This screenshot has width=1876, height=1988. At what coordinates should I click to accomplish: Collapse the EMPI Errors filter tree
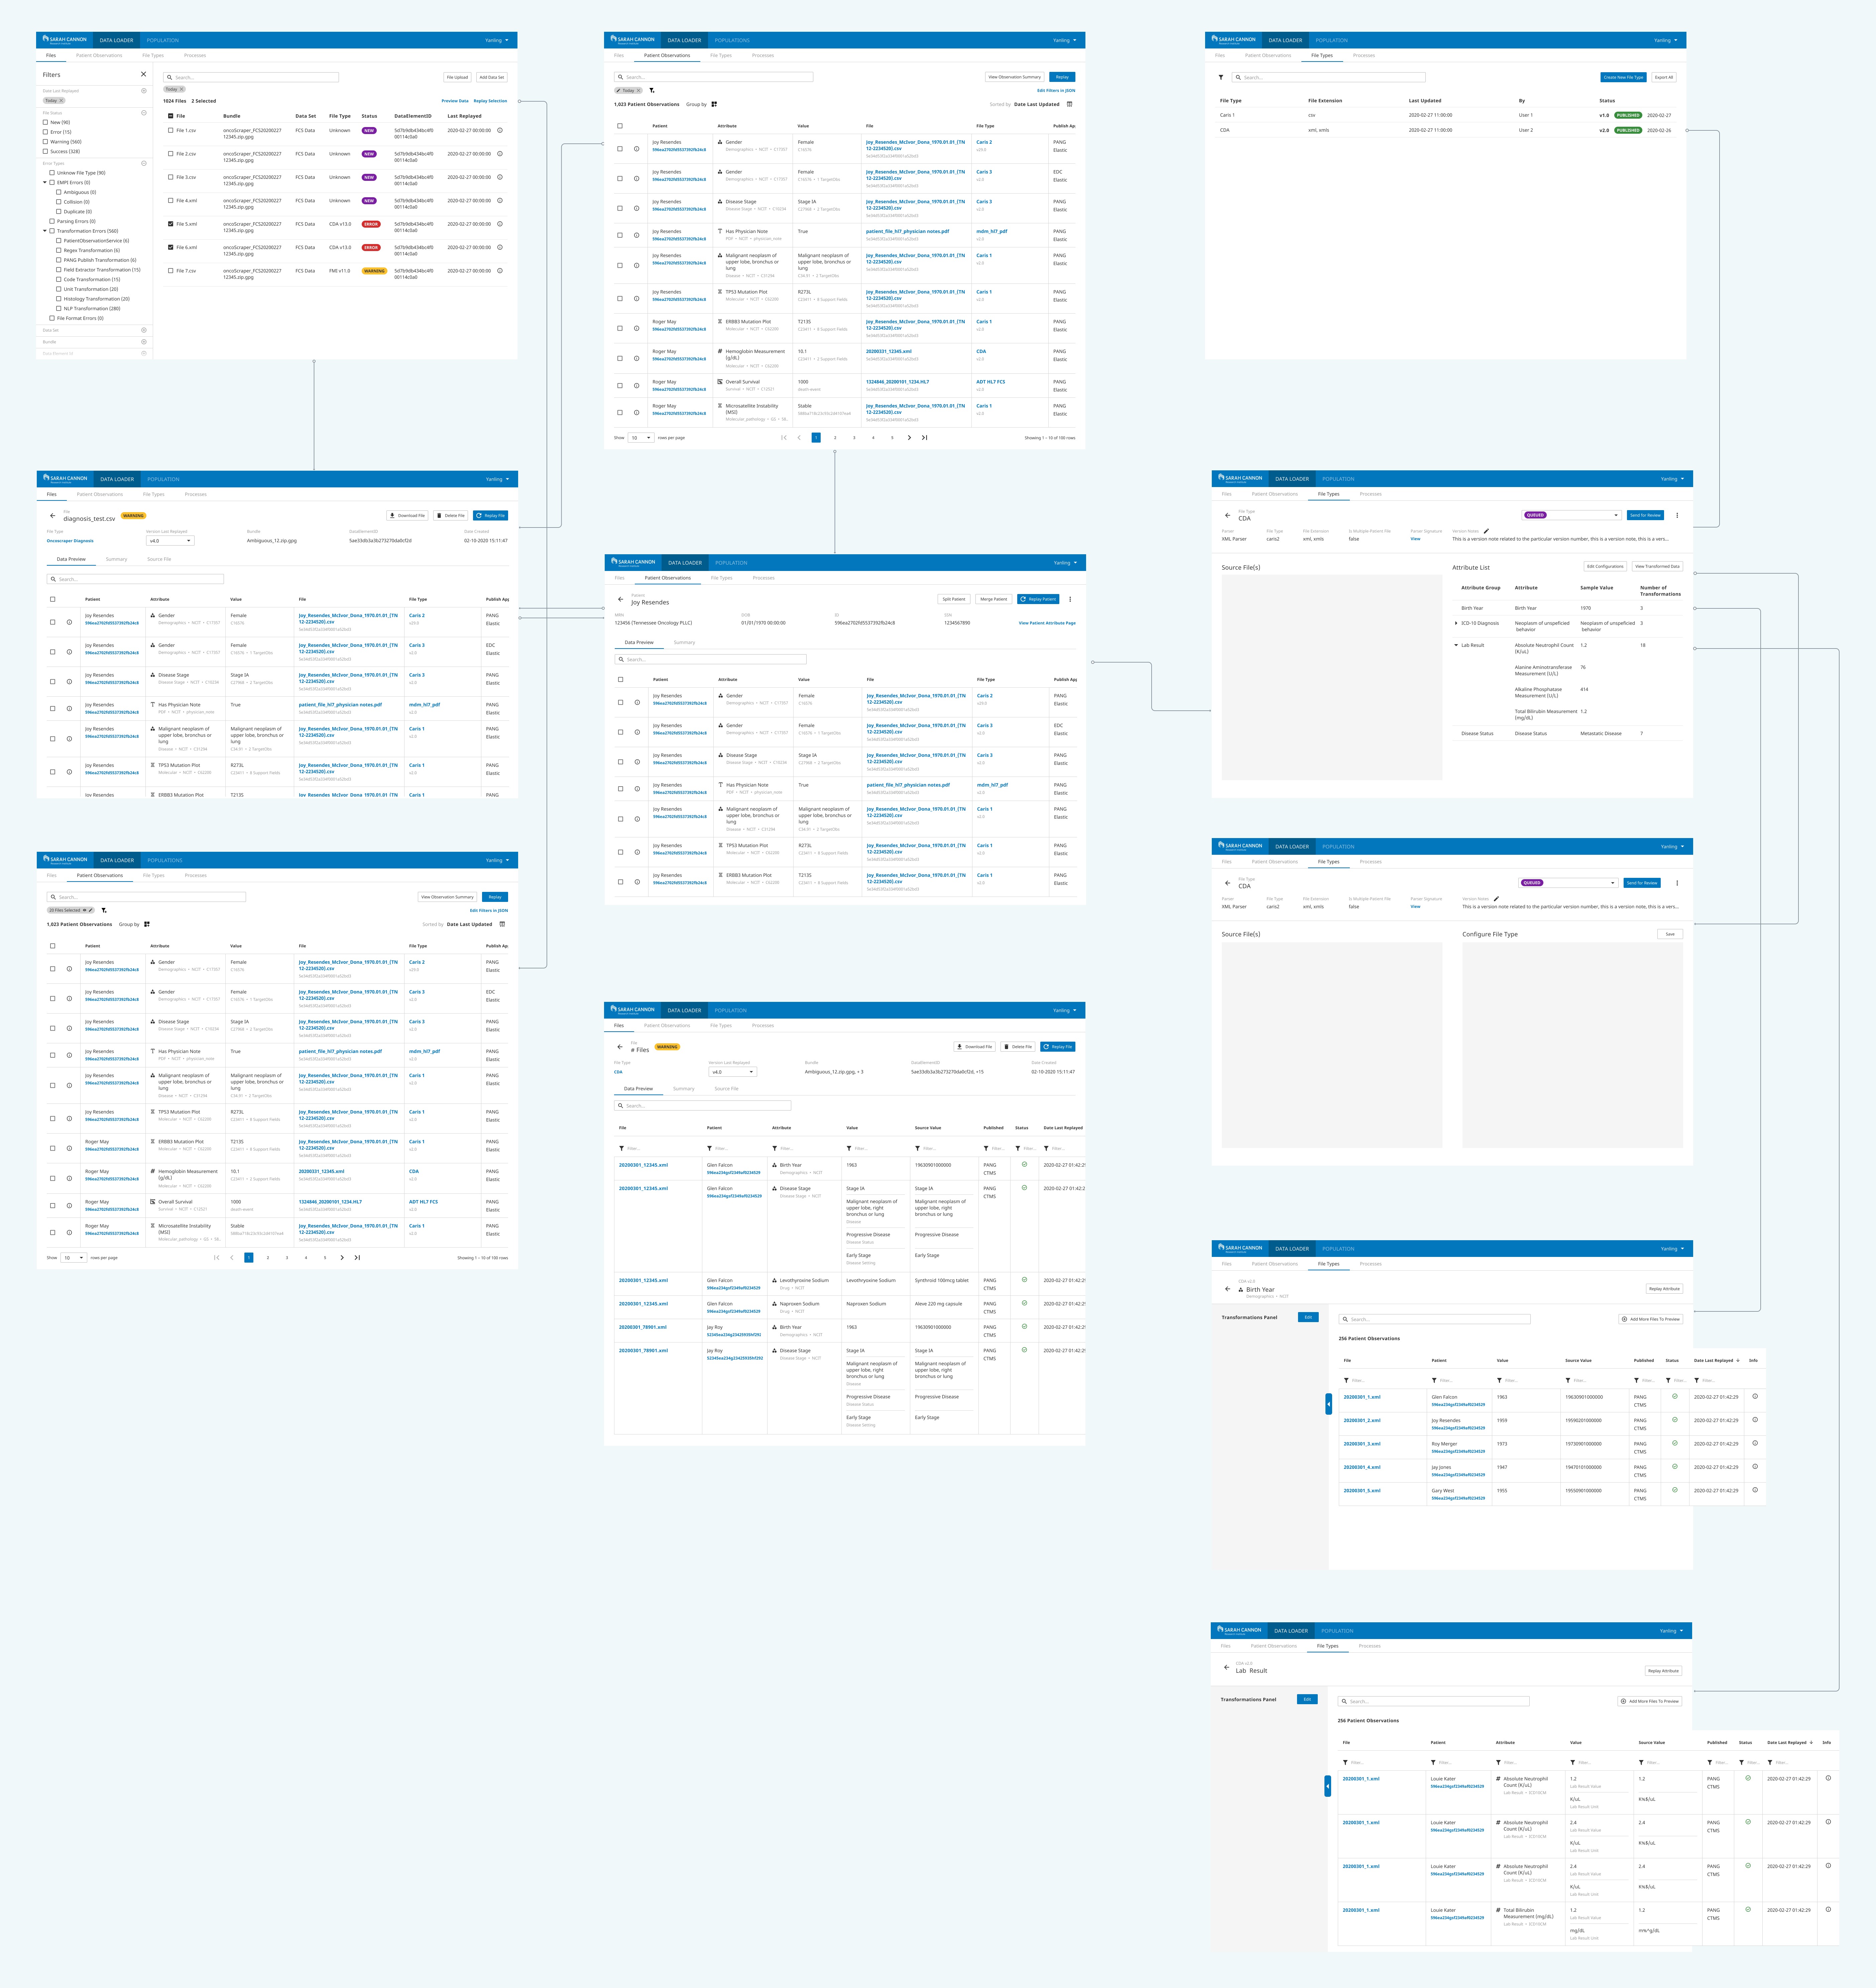point(45,182)
